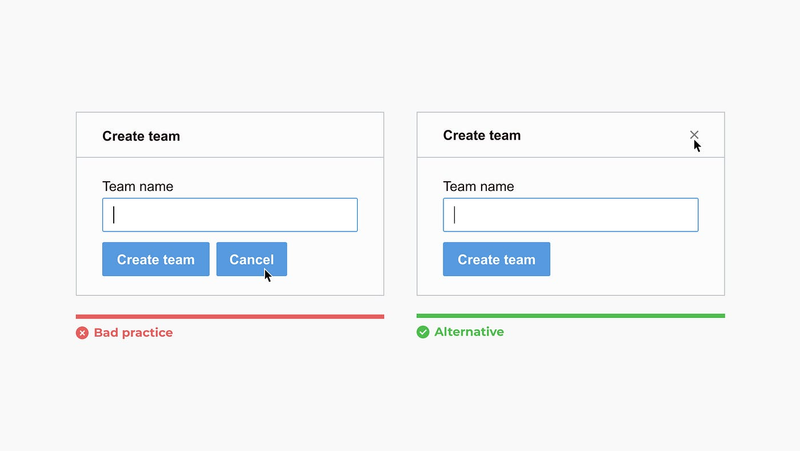Image resolution: width=800 pixels, height=451 pixels.
Task: Focus the Team name field in left dialog
Action: 230,215
